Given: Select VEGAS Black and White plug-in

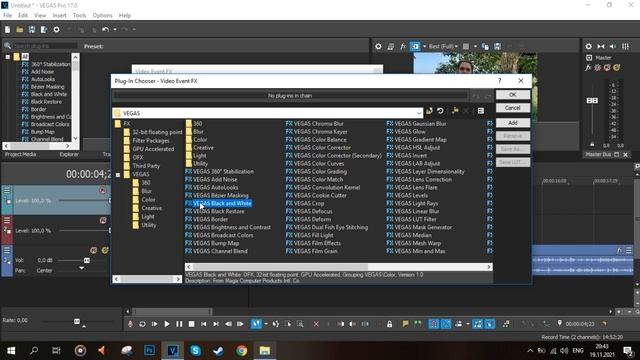Looking at the screenshot, I should (222, 203).
